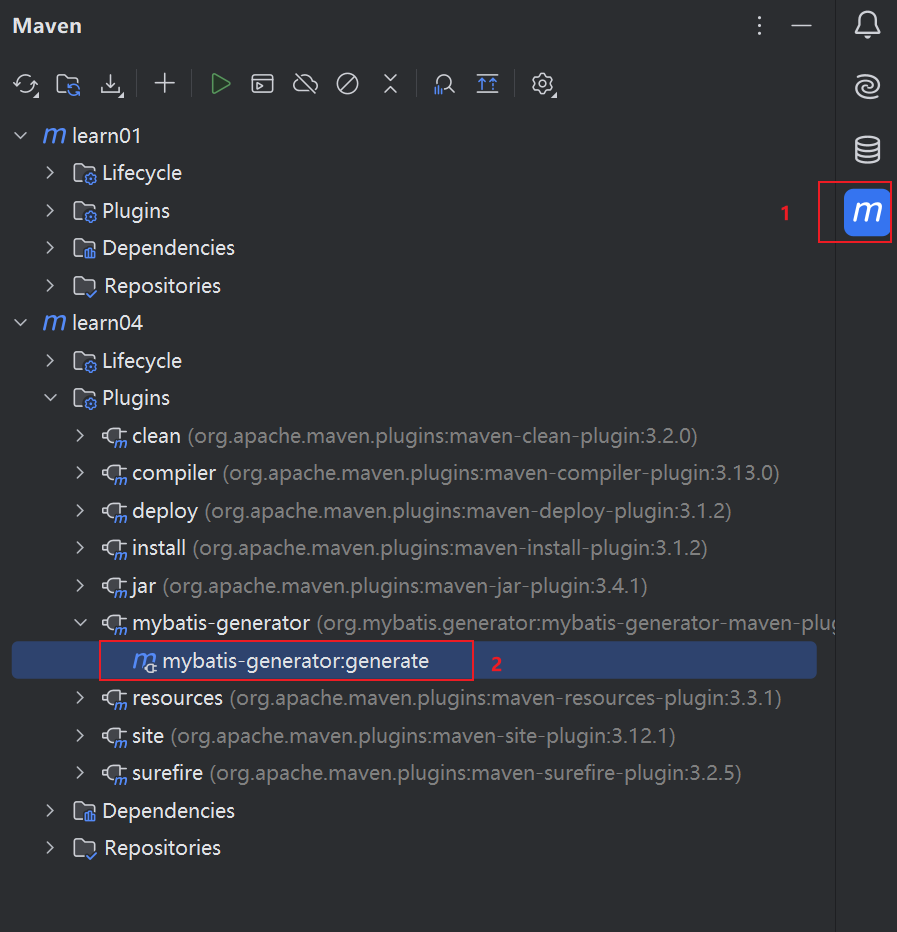Click Generate Sources and Update Folders icon
897x932 pixels.
point(68,84)
